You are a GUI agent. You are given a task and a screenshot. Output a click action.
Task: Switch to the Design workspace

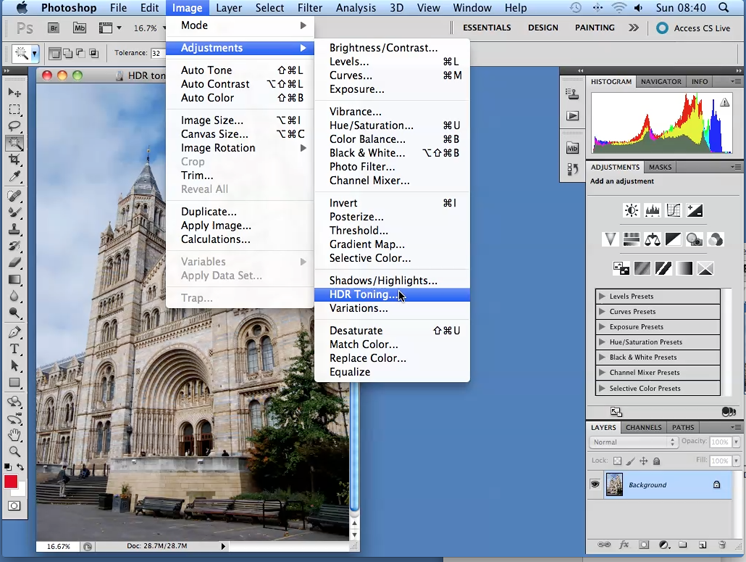(x=543, y=28)
